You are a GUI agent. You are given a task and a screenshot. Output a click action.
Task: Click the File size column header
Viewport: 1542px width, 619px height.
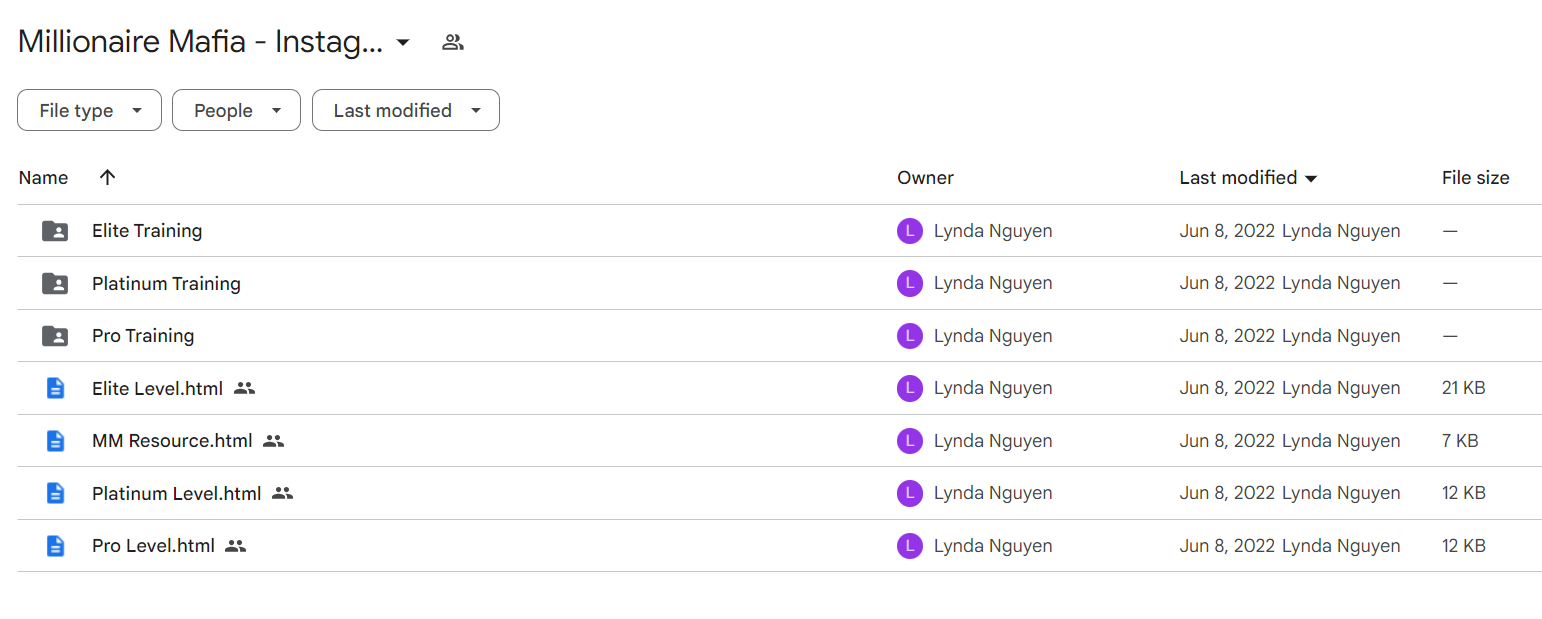coord(1475,178)
